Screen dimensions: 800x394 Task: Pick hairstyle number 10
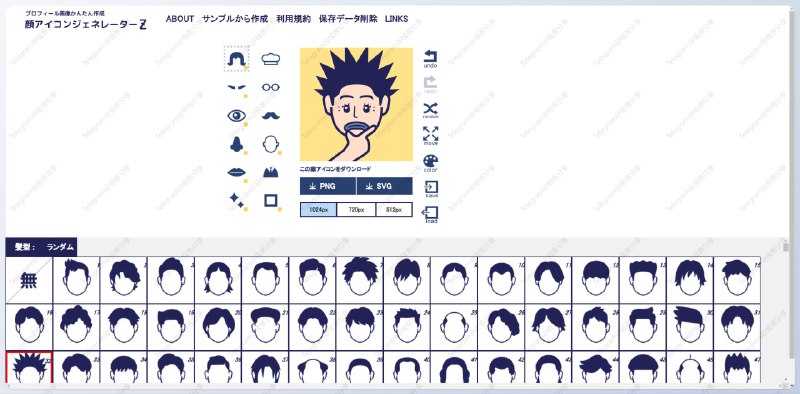pyautogui.click(x=501, y=280)
